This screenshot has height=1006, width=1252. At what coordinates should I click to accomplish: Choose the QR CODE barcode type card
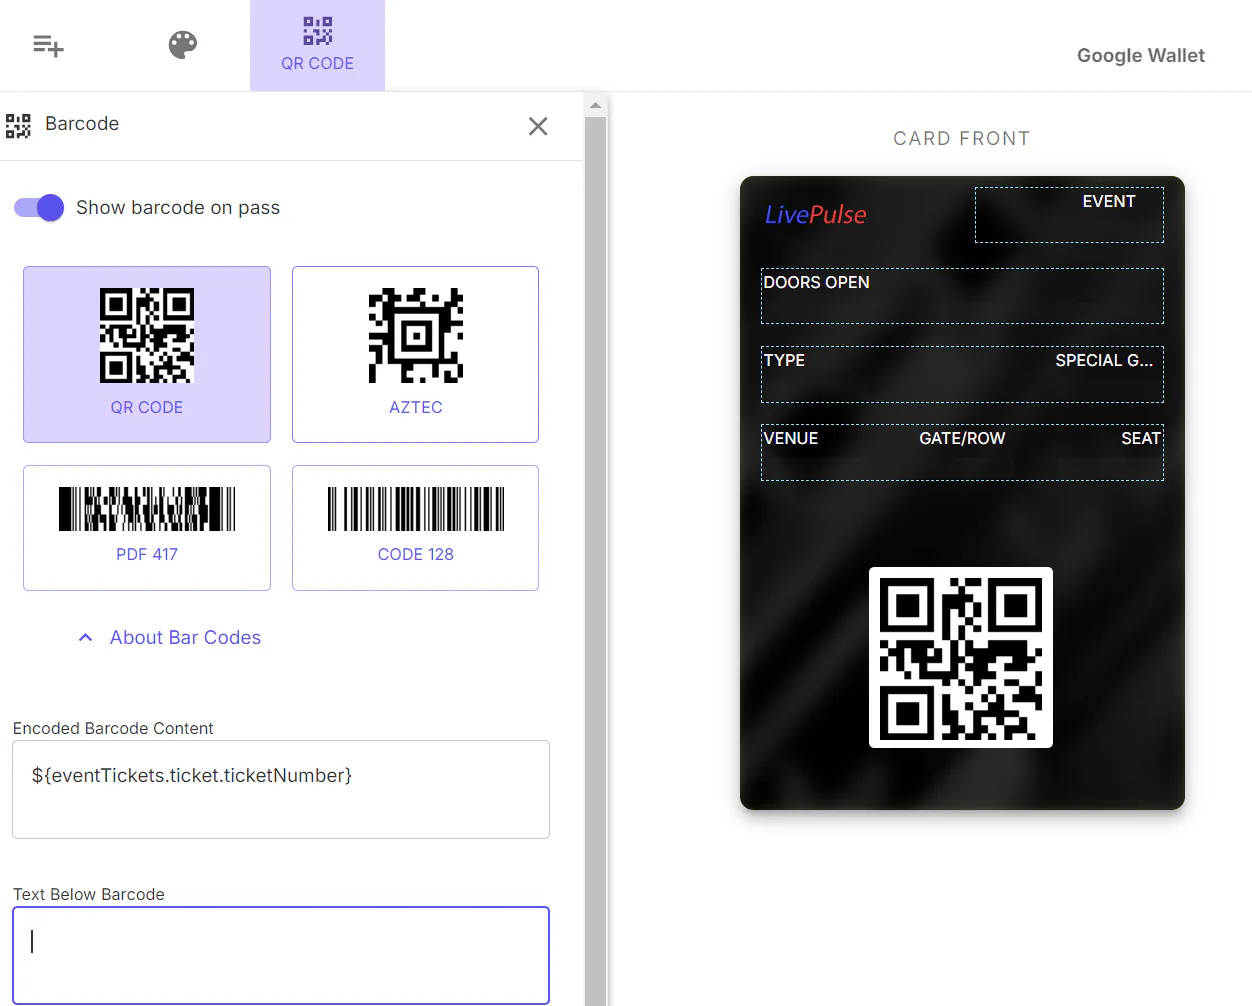tap(147, 354)
